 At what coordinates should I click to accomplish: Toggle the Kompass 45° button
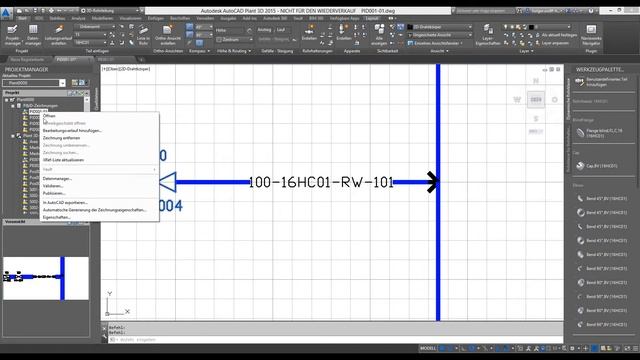[x=189, y=27]
